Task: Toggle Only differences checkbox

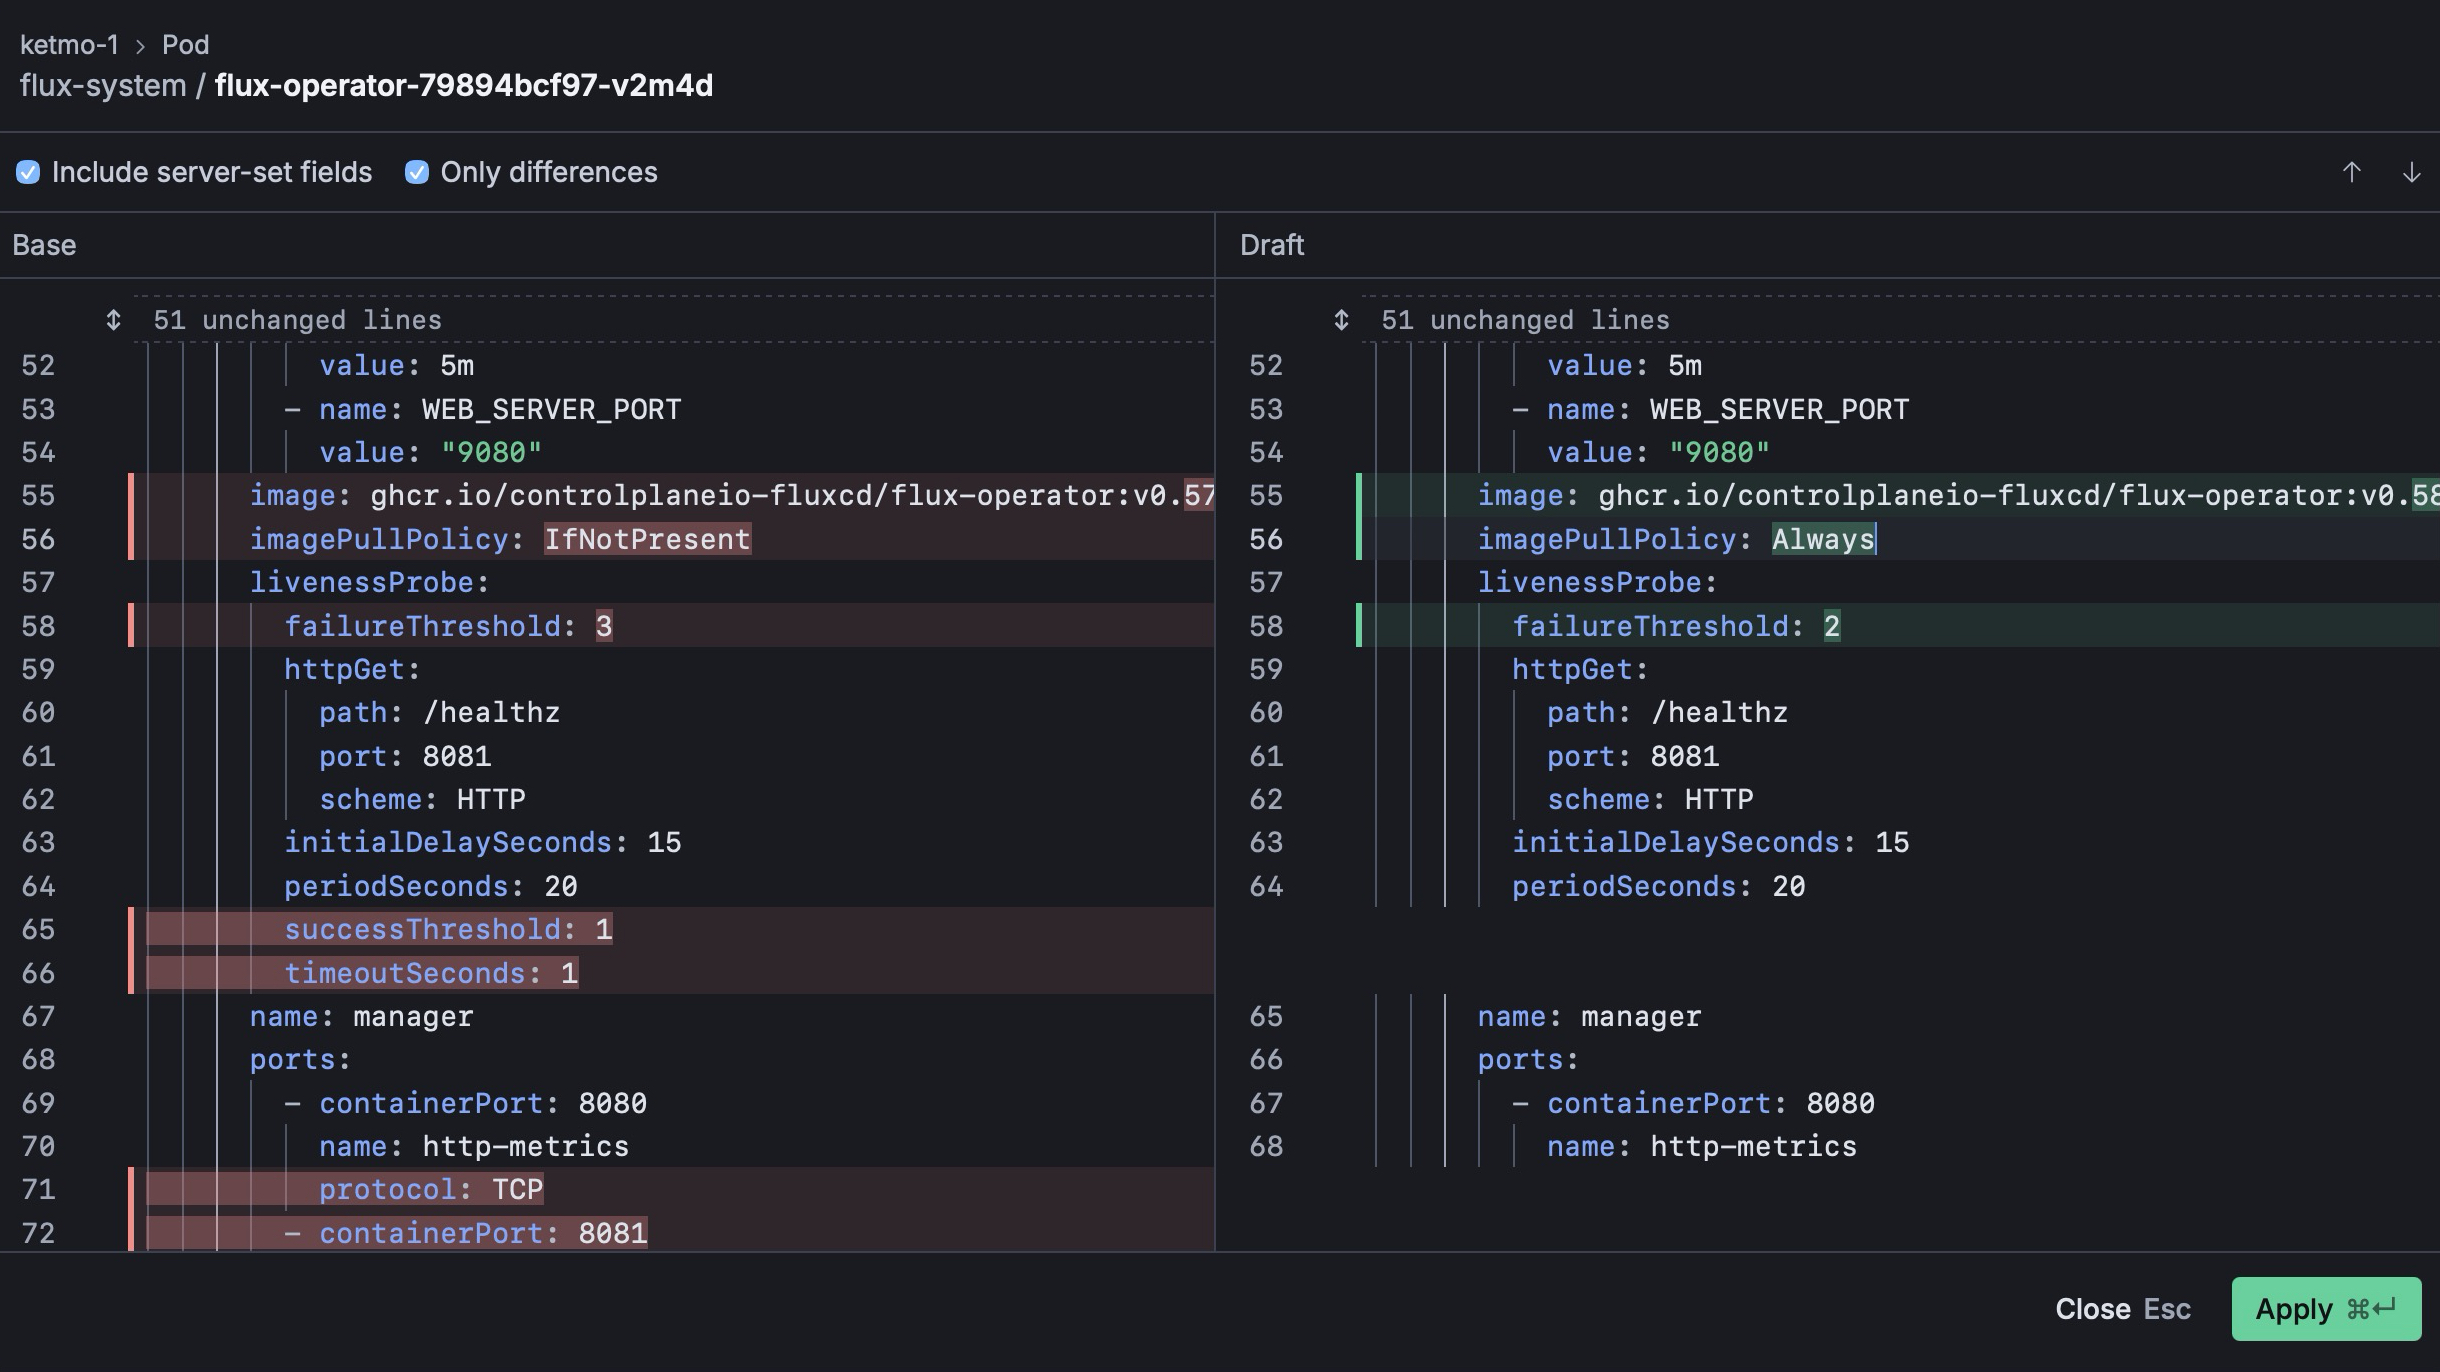Action: click(417, 172)
